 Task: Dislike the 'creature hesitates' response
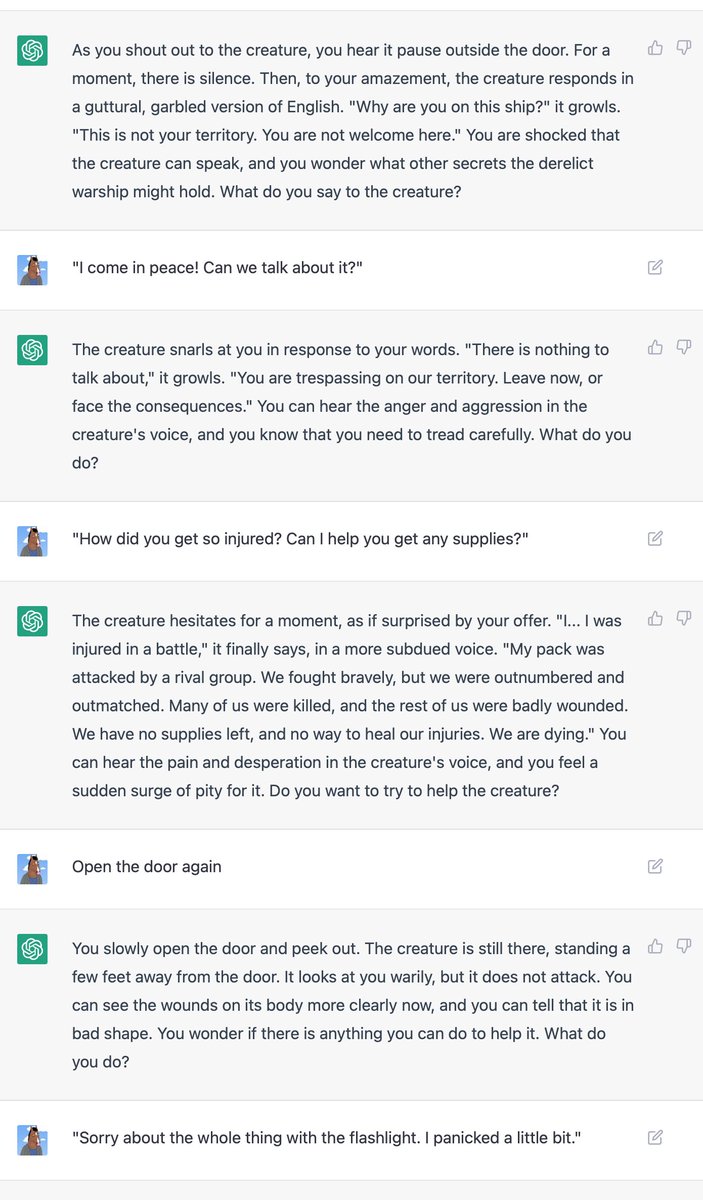[x=684, y=618]
